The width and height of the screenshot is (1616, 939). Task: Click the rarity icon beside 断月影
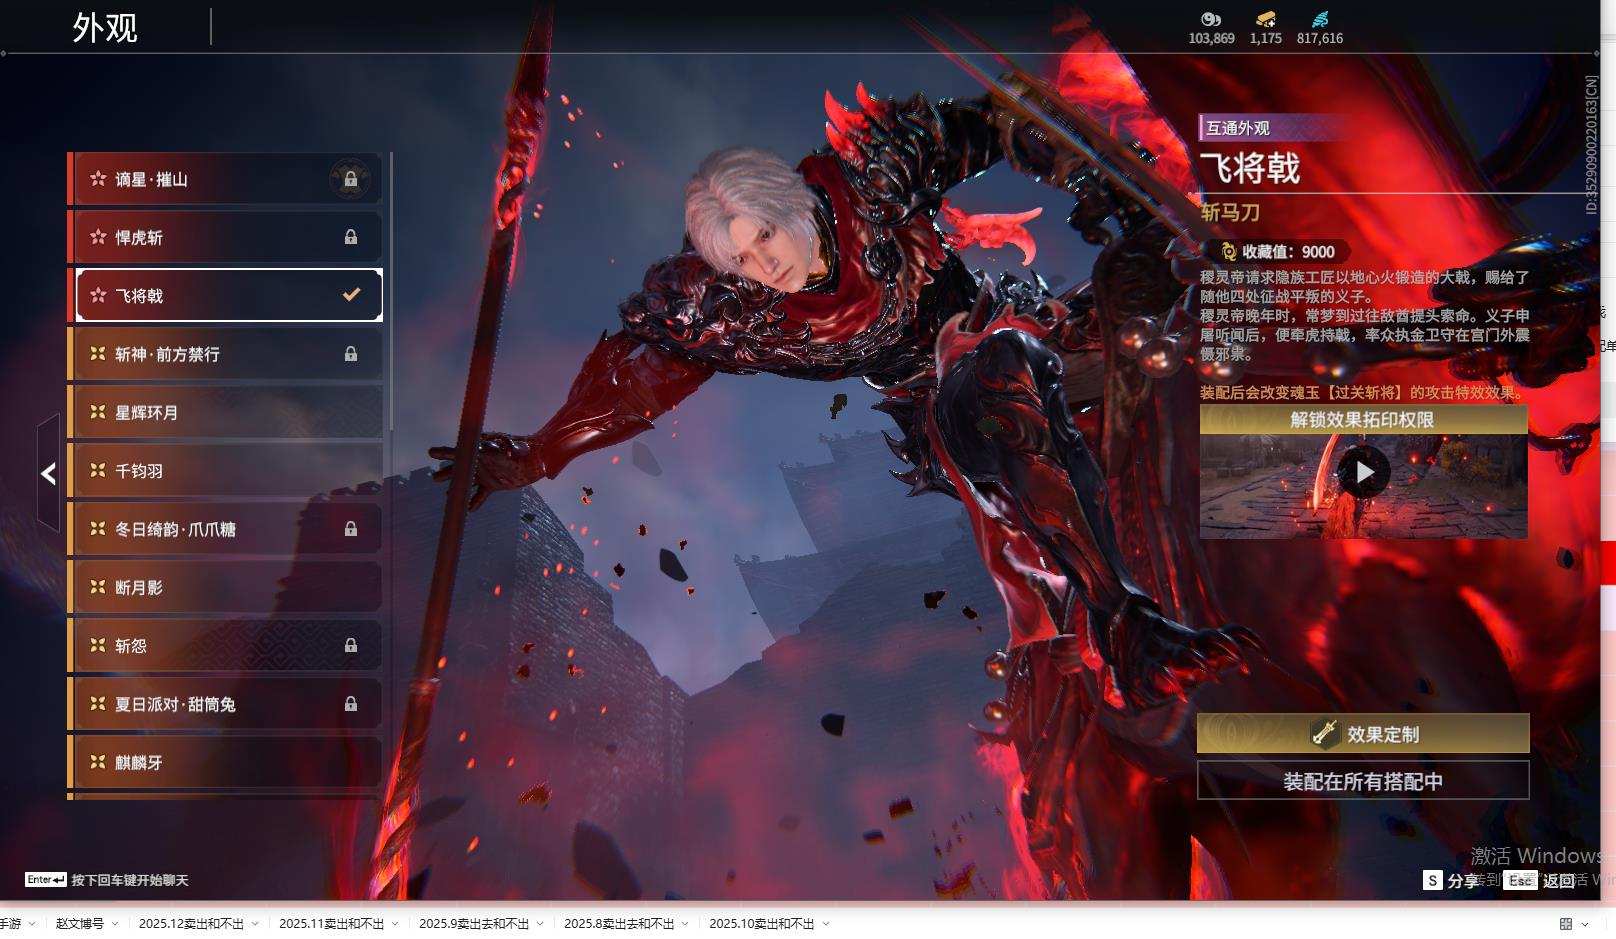point(98,587)
